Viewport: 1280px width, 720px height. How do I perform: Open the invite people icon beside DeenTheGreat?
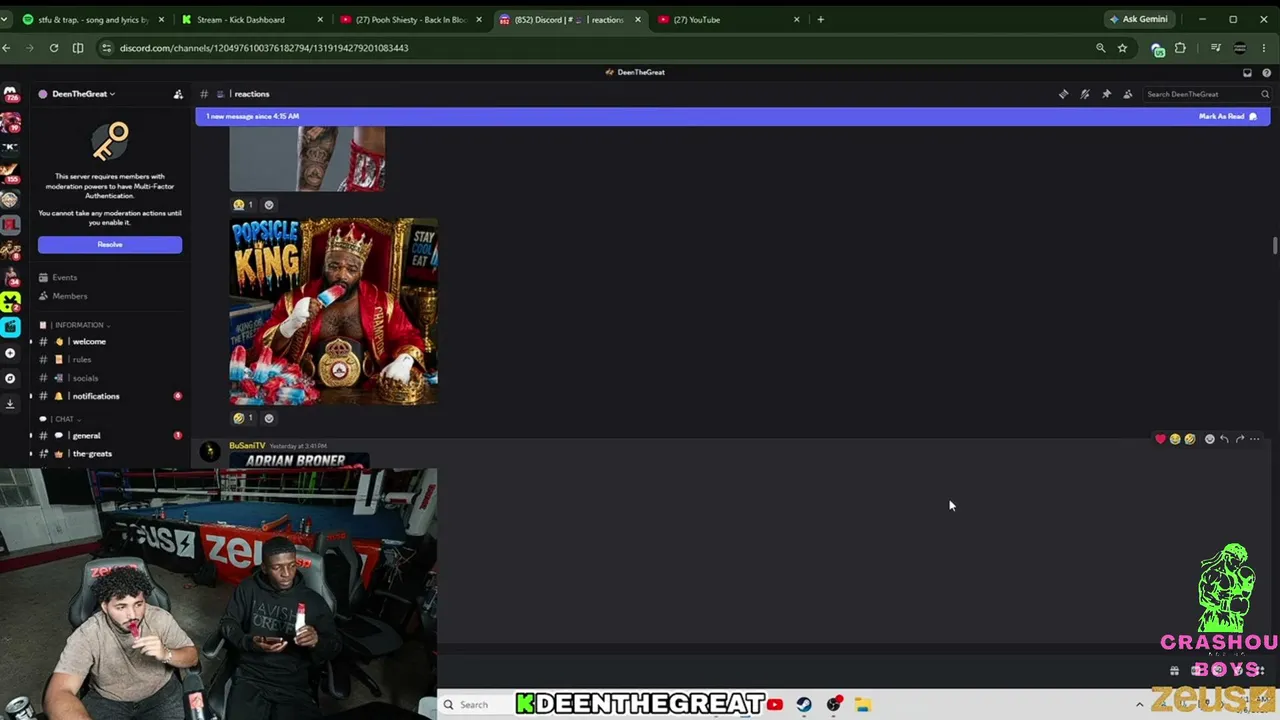pos(178,94)
